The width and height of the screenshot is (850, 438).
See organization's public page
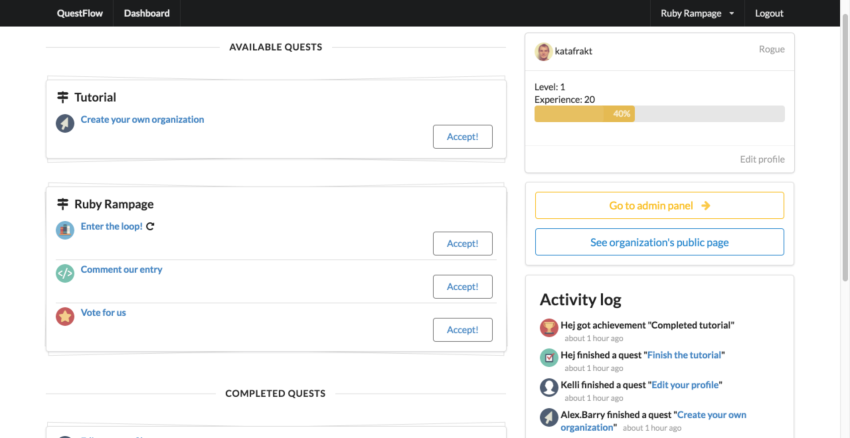[x=659, y=242]
